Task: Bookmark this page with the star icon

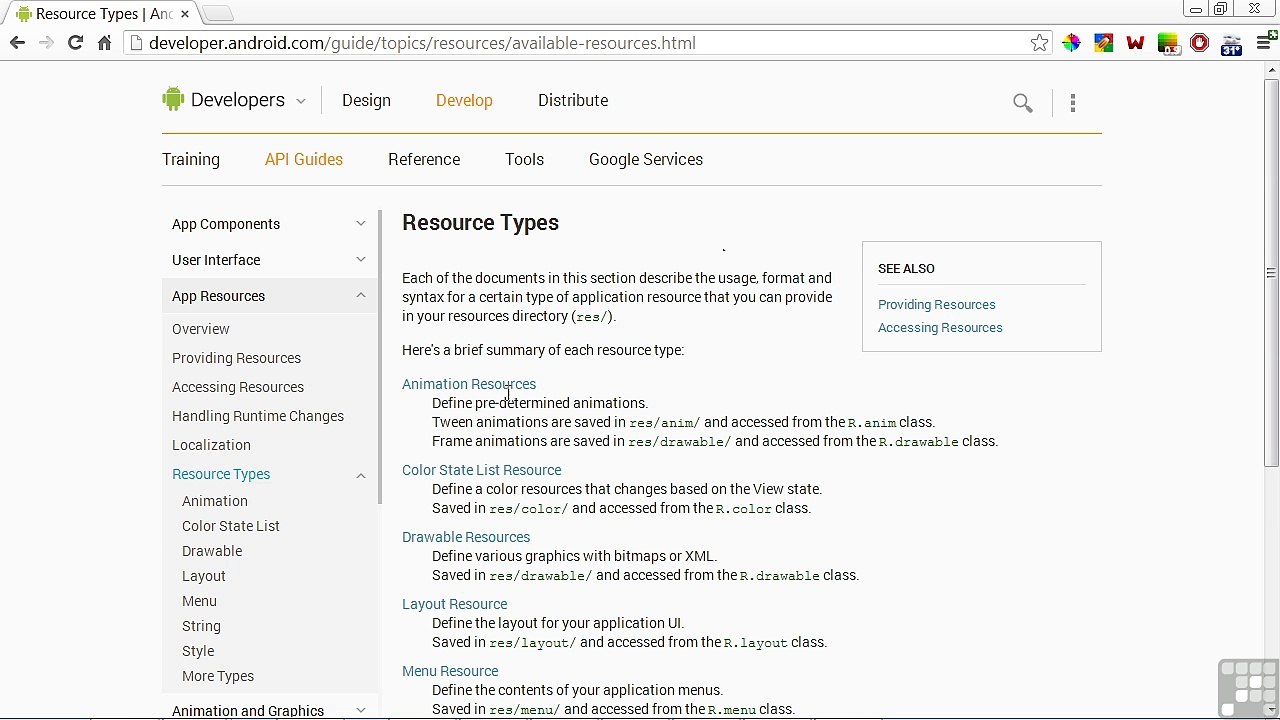Action: point(1040,43)
